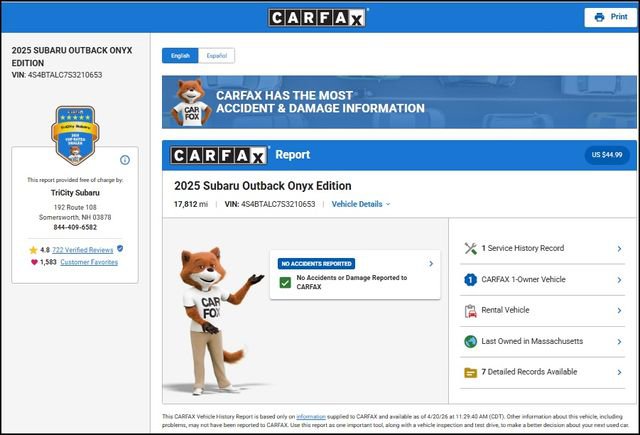640x435 pixels.
Task: Click the green No Accidents checkmark
Action: (x=285, y=283)
